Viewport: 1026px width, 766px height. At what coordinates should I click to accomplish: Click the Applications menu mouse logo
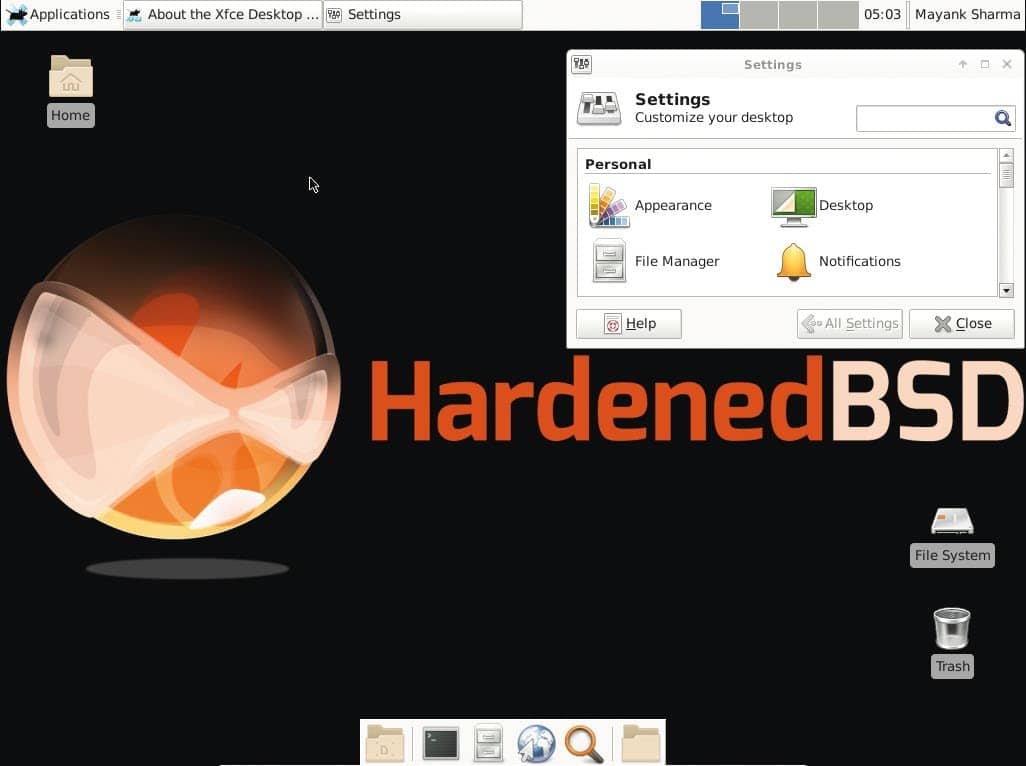click(16, 14)
